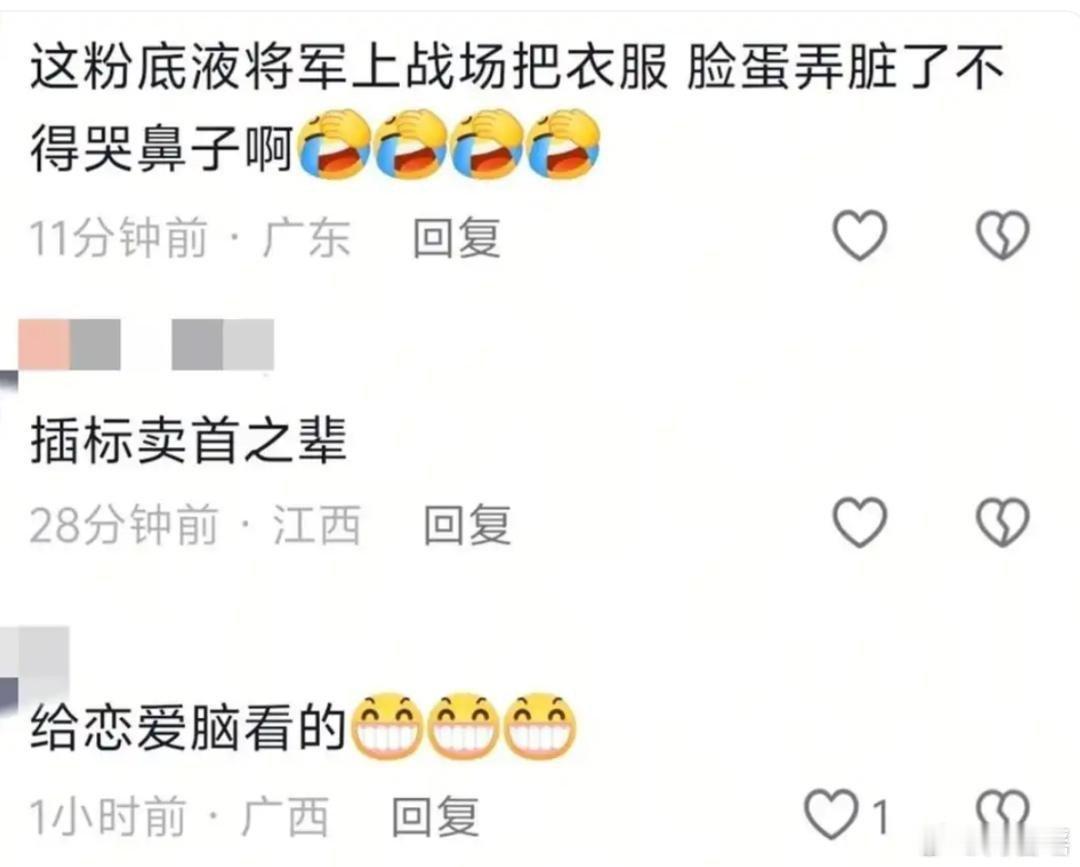Select the 插标卖首之辈 comment text
This screenshot has height=867, width=1080.
(188, 441)
